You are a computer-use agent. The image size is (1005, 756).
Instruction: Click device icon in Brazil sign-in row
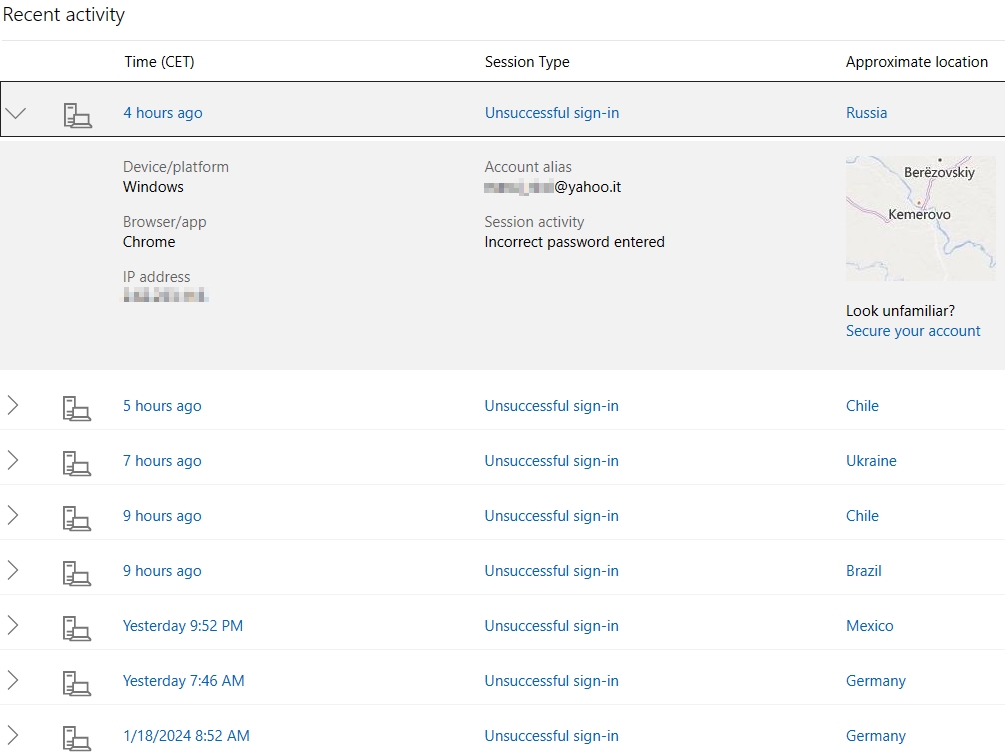point(77,572)
